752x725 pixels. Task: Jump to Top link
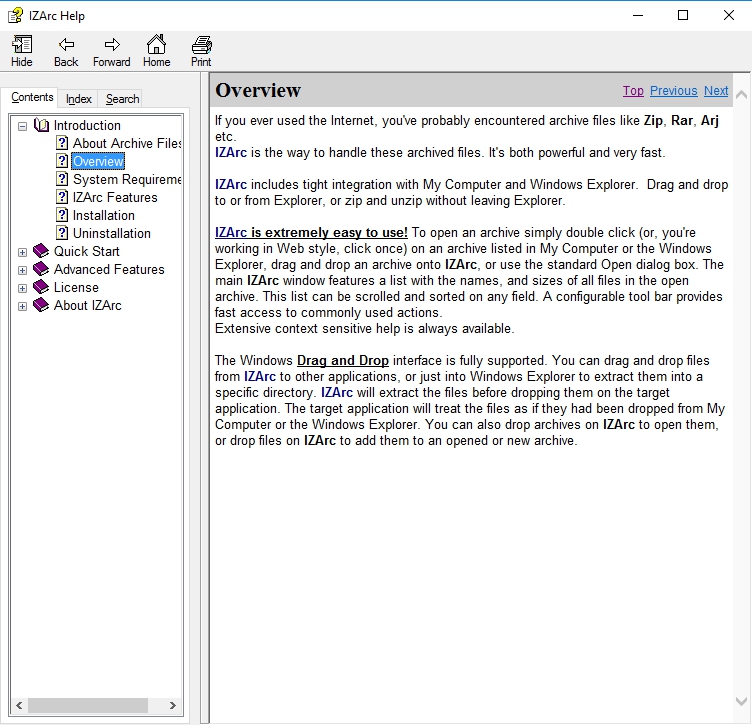(x=633, y=91)
